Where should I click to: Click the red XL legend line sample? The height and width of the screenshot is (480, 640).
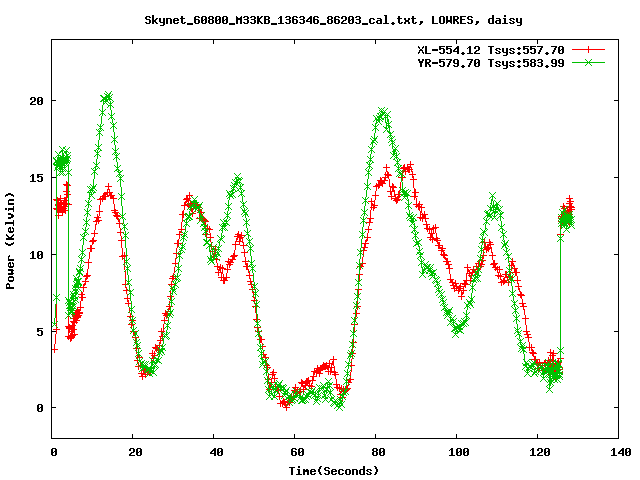[588, 50]
